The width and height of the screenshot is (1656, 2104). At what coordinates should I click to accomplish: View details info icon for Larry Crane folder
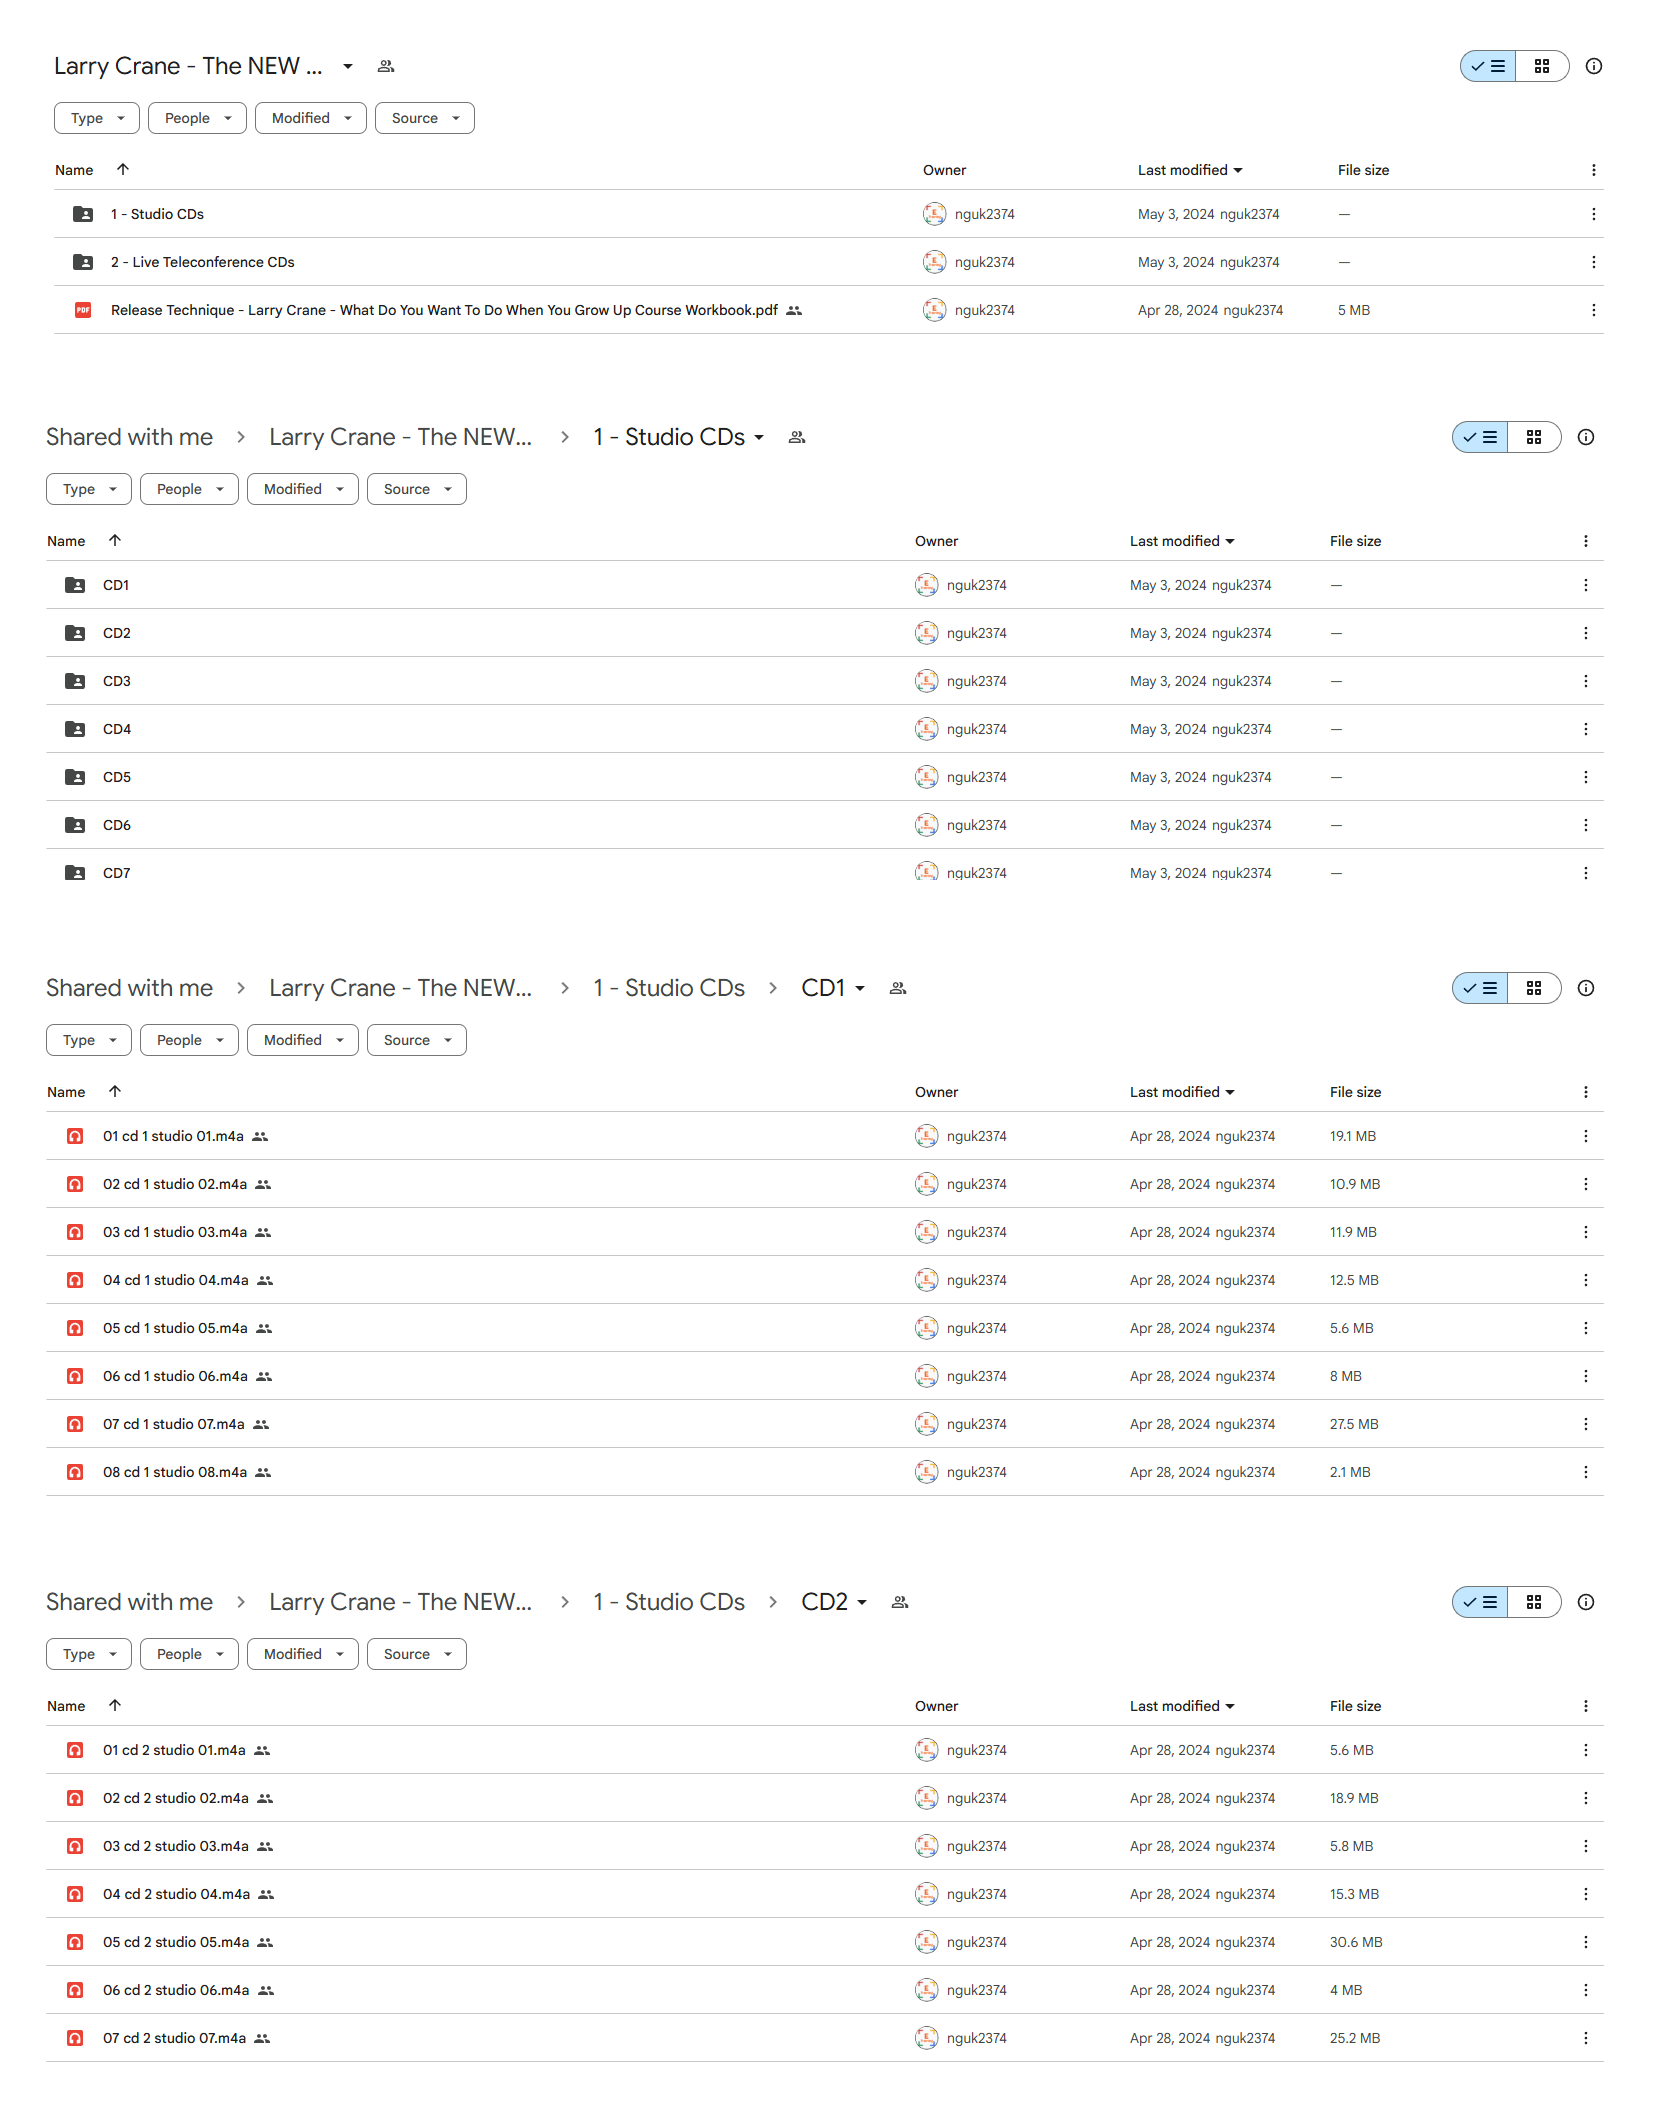pyautogui.click(x=1594, y=66)
